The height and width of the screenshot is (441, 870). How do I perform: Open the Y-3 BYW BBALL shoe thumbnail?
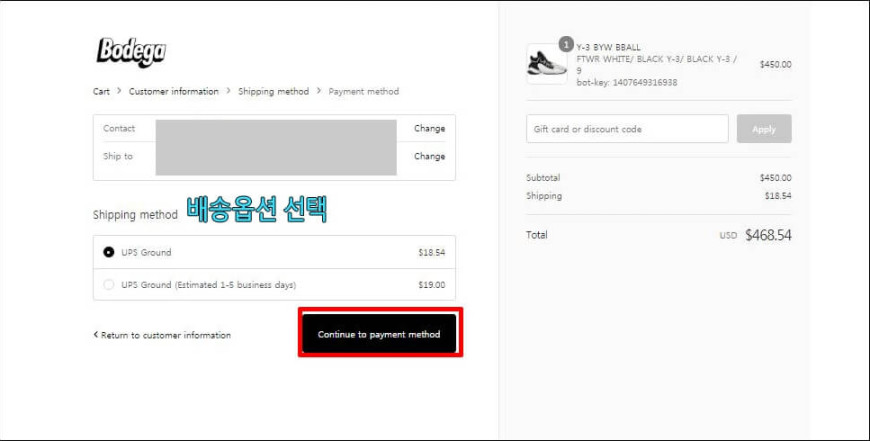coord(547,64)
